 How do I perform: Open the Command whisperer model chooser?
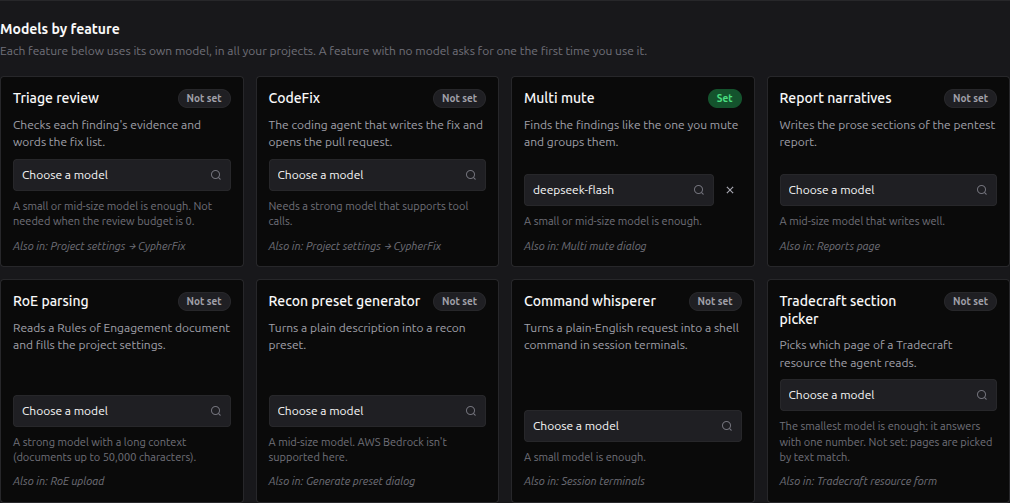point(633,426)
